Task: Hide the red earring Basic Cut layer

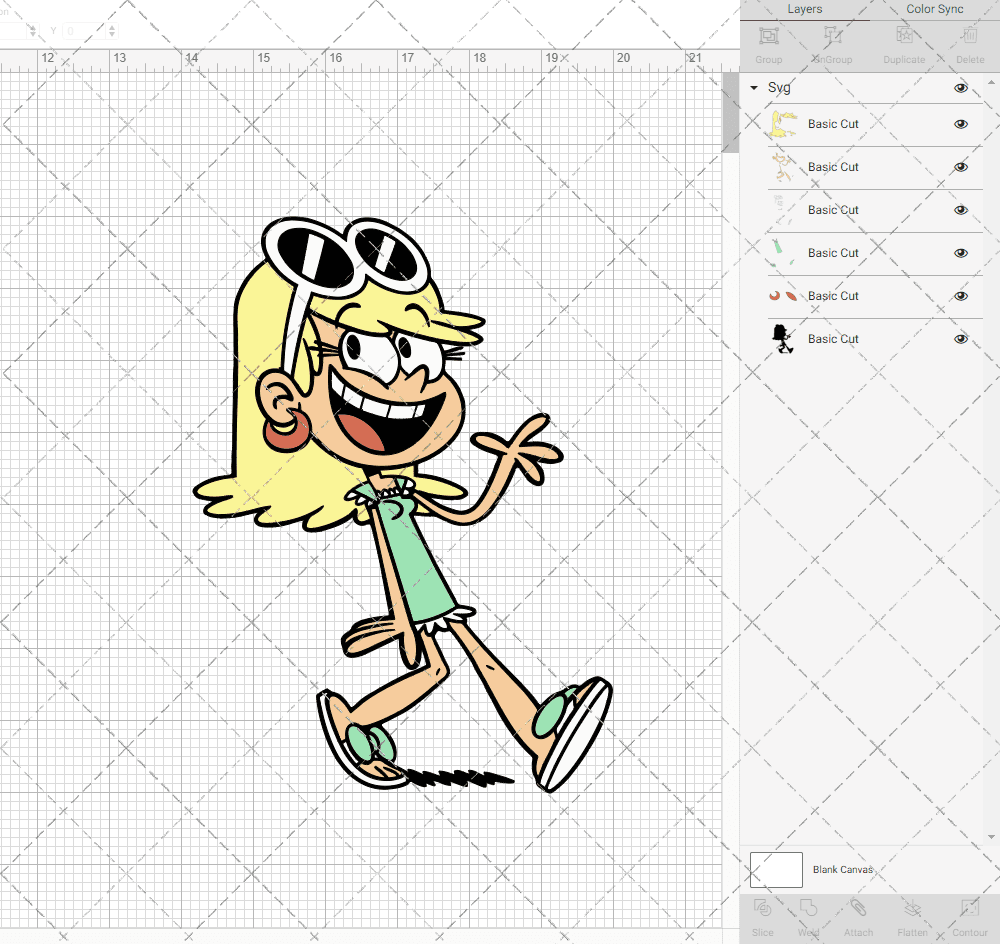Action: coord(961,296)
